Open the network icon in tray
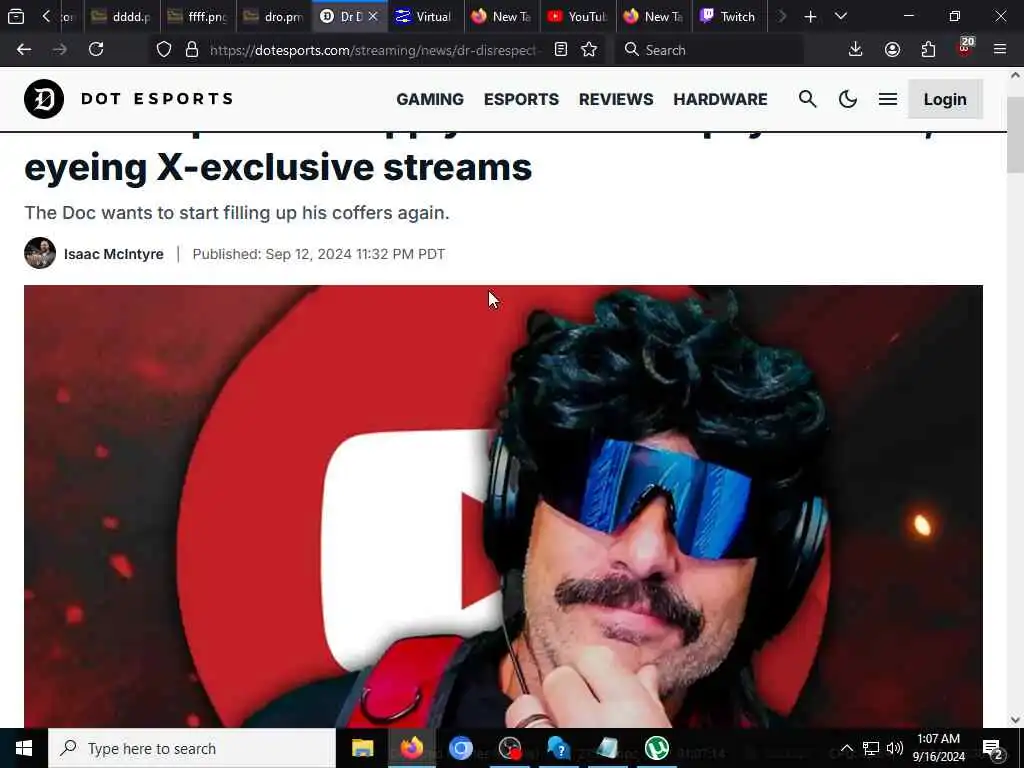The height and width of the screenshot is (768, 1024). tap(871, 748)
